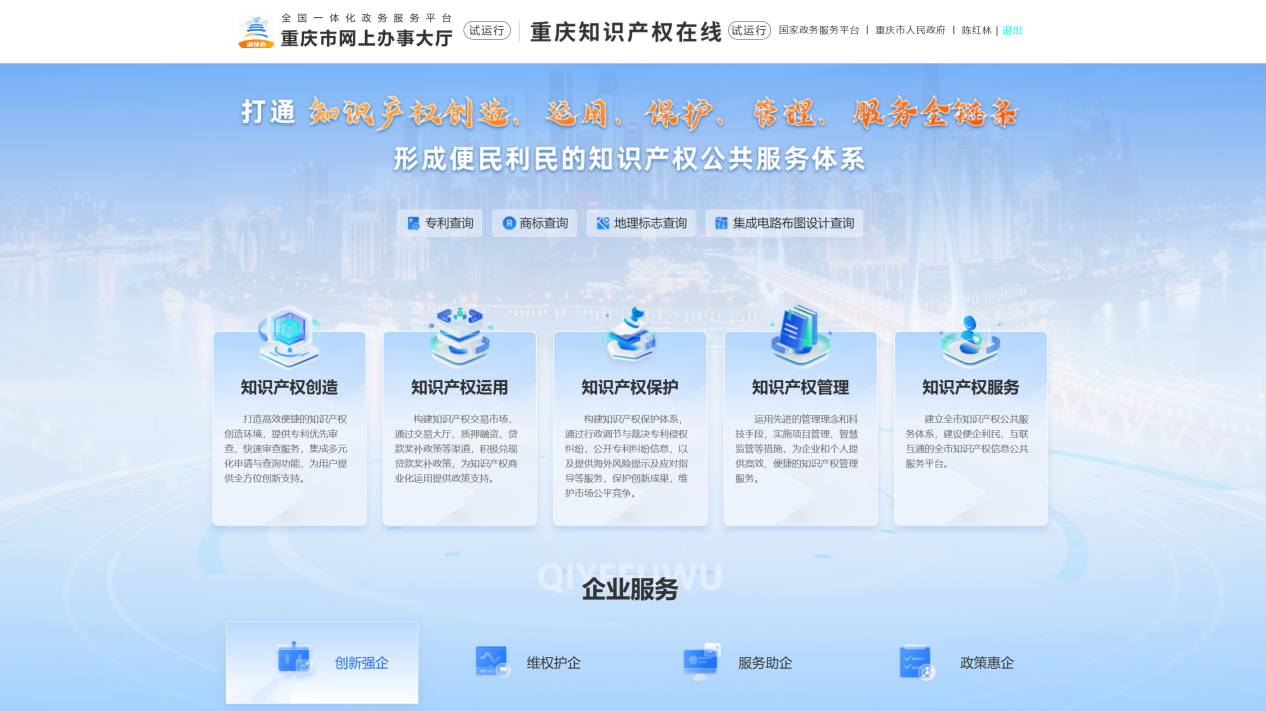
Task: Open 地理标志查询 button
Action: (x=641, y=223)
